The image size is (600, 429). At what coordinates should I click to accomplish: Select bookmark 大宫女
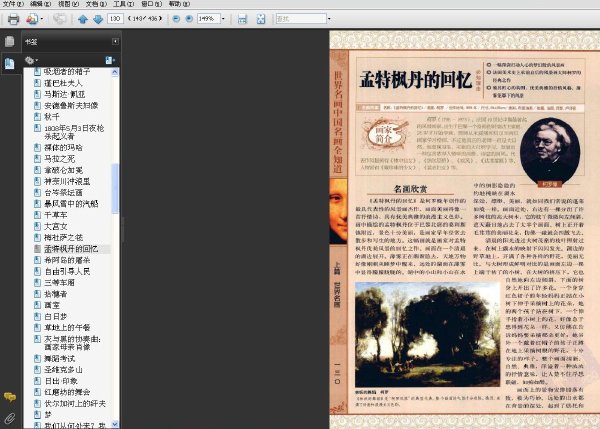pos(55,226)
